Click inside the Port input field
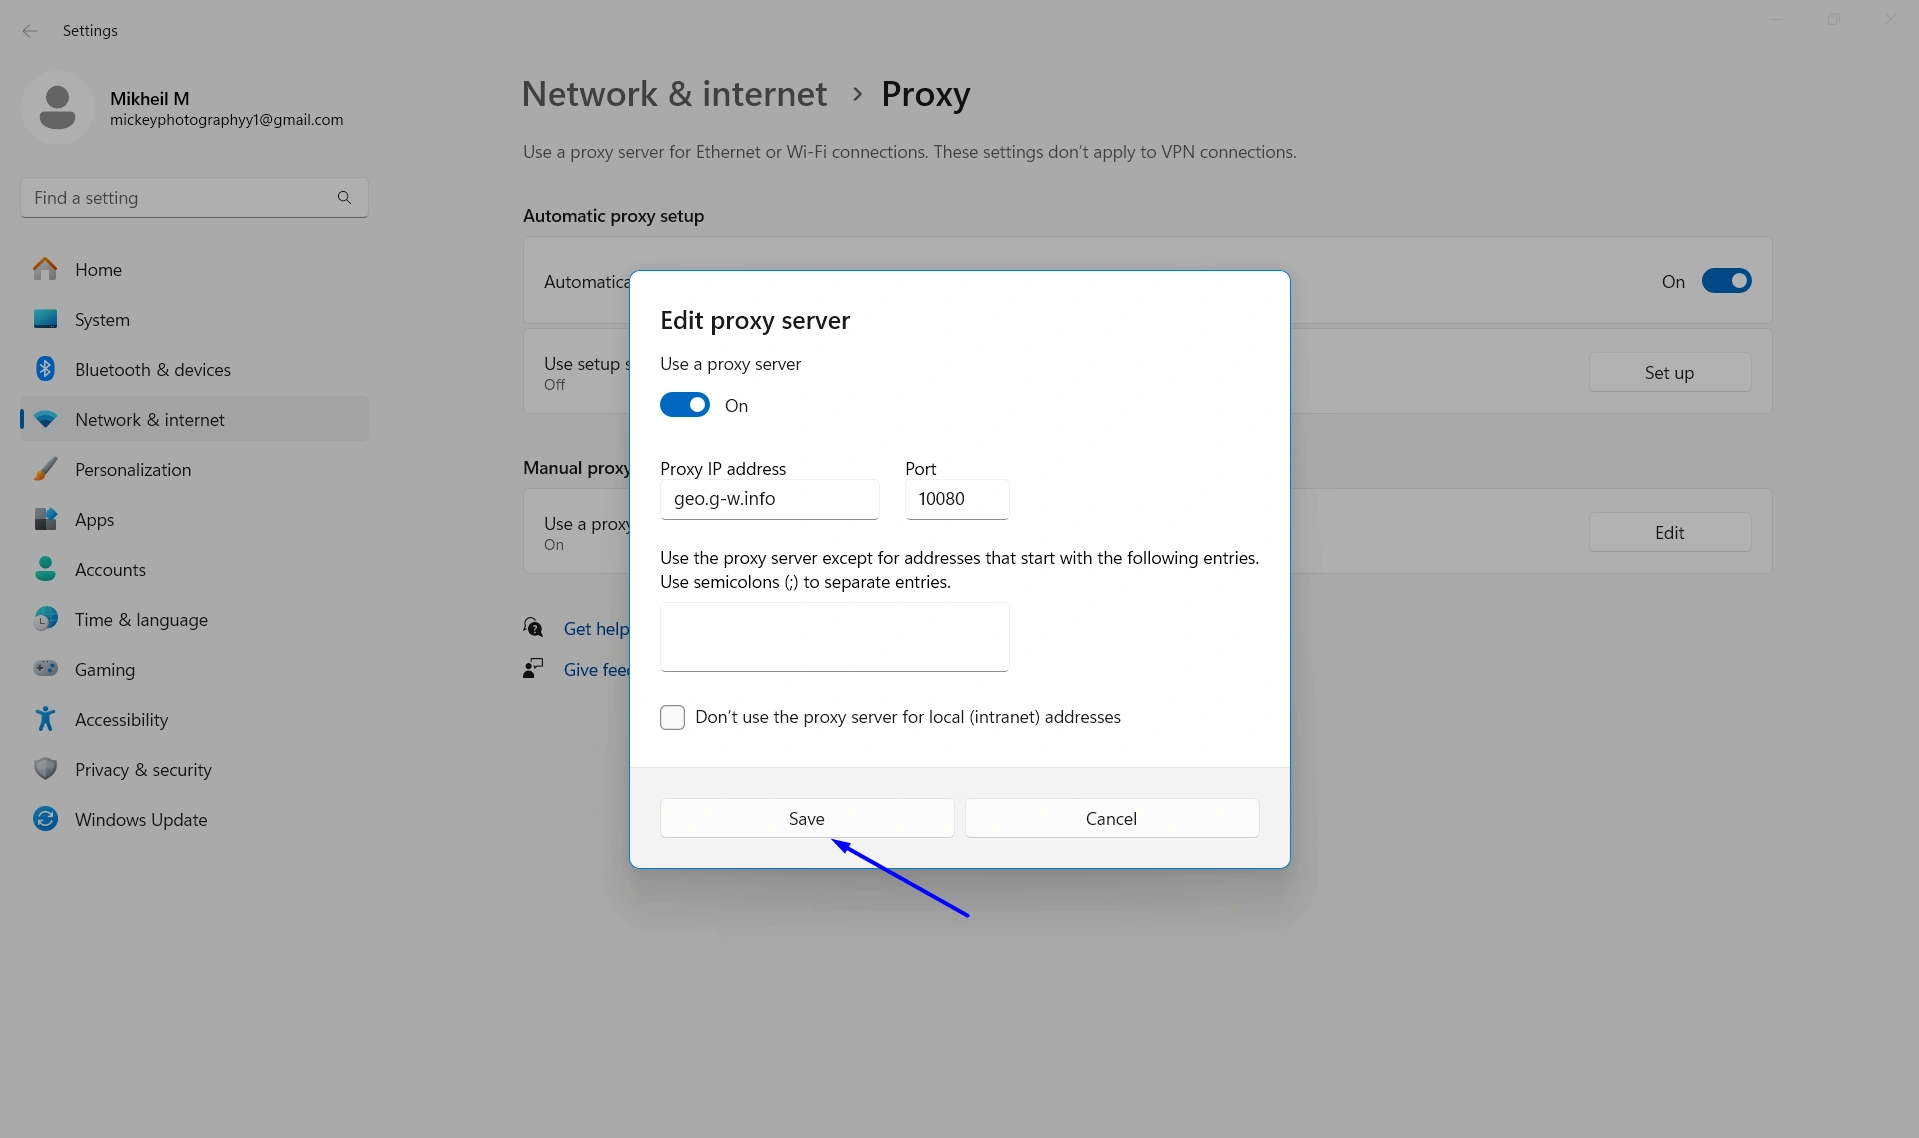Screen dimensions: 1919x1138 pos(956,499)
